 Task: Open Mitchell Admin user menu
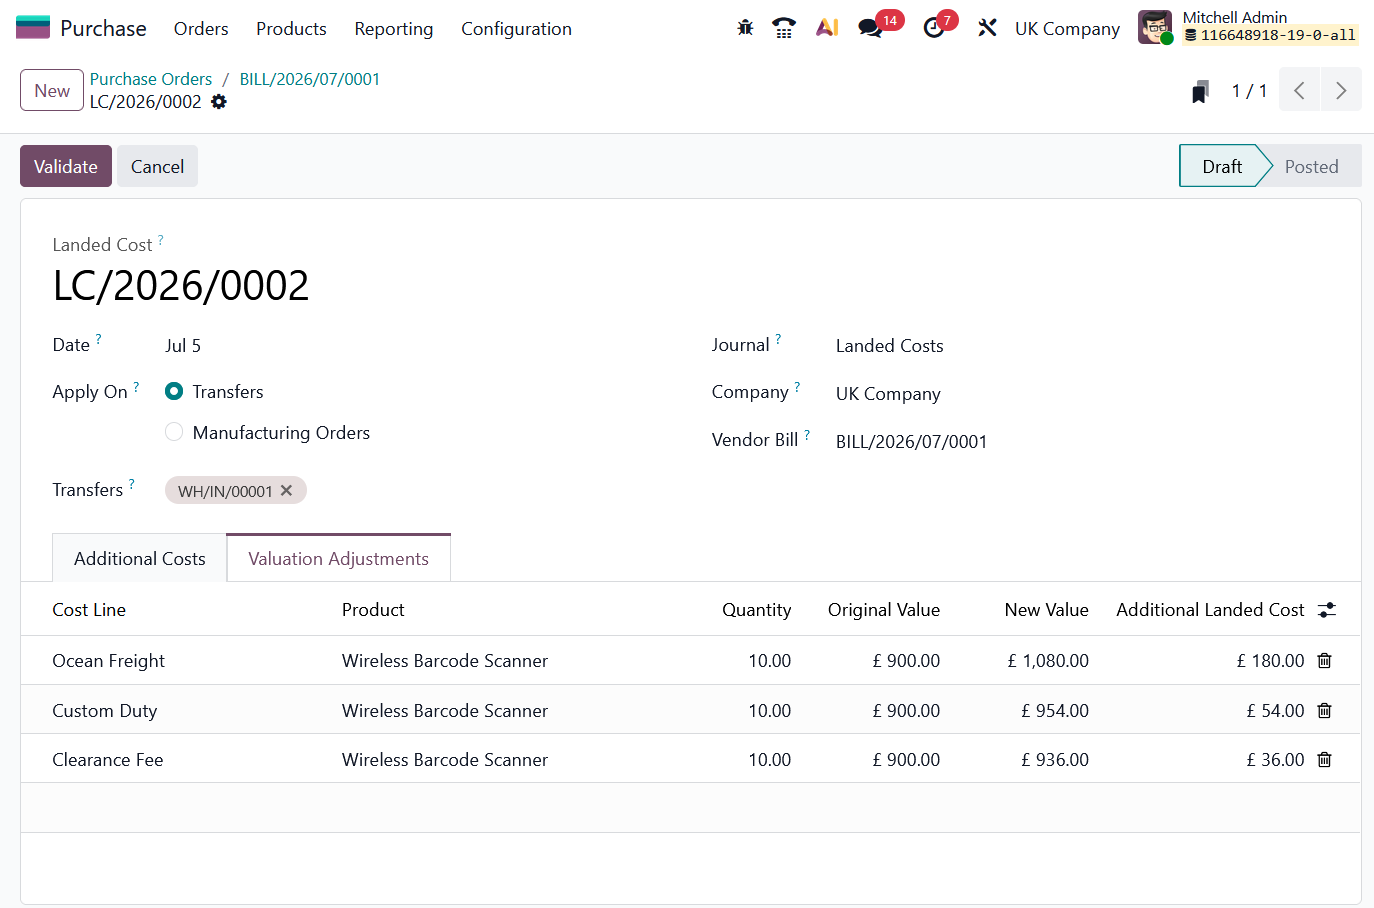point(1248,27)
